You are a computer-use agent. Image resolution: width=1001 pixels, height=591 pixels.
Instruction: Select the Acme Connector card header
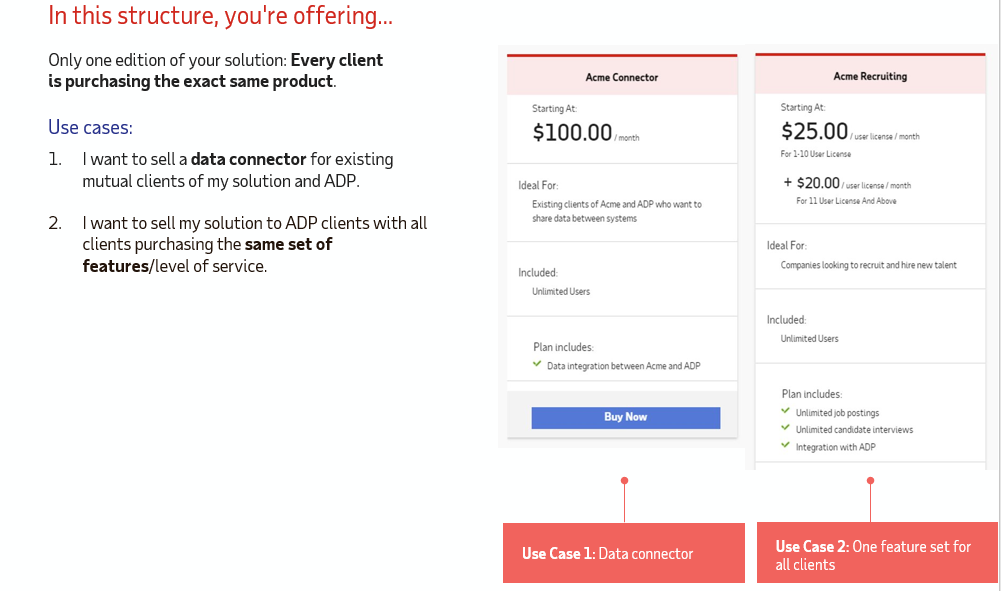coord(622,76)
